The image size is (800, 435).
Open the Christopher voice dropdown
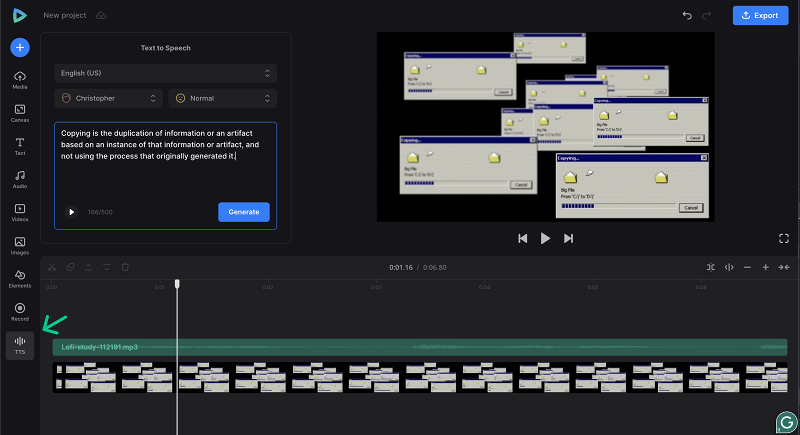tap(109, 98)
